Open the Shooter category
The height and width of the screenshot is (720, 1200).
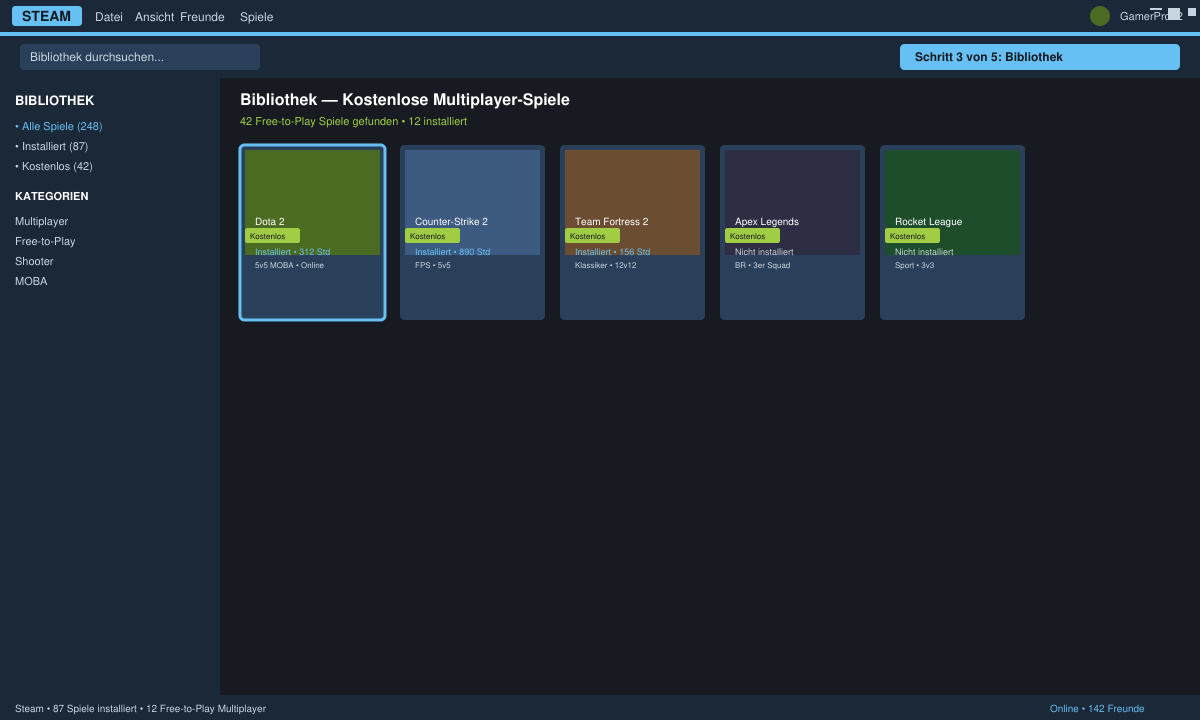click(x=34, y=261)
